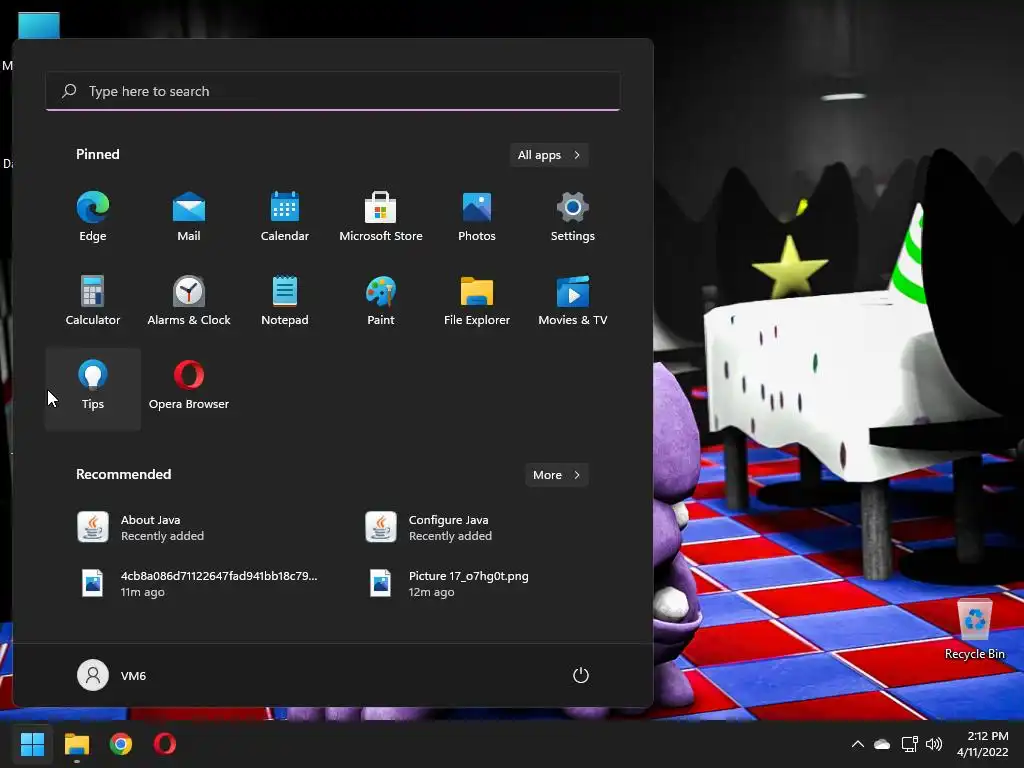This screenshot has height=768, width=1024.
Task: Open About Java recommended item
Action: [189, 528]
